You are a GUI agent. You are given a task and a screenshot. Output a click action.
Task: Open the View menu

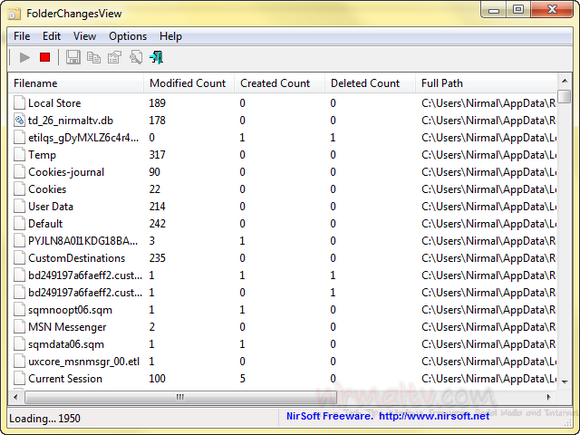85,36
